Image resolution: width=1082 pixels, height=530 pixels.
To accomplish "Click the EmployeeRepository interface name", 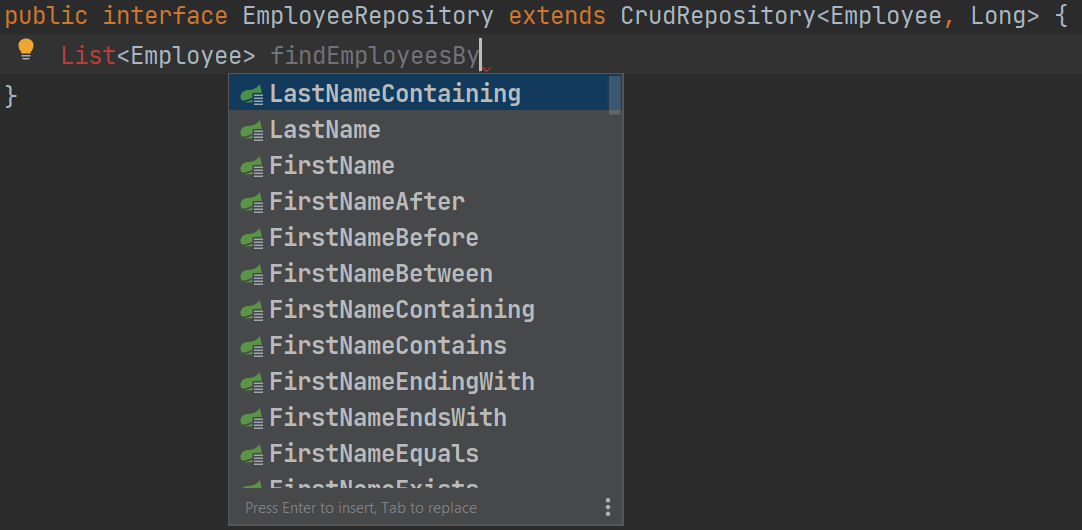I will click(x=368, y=16).
